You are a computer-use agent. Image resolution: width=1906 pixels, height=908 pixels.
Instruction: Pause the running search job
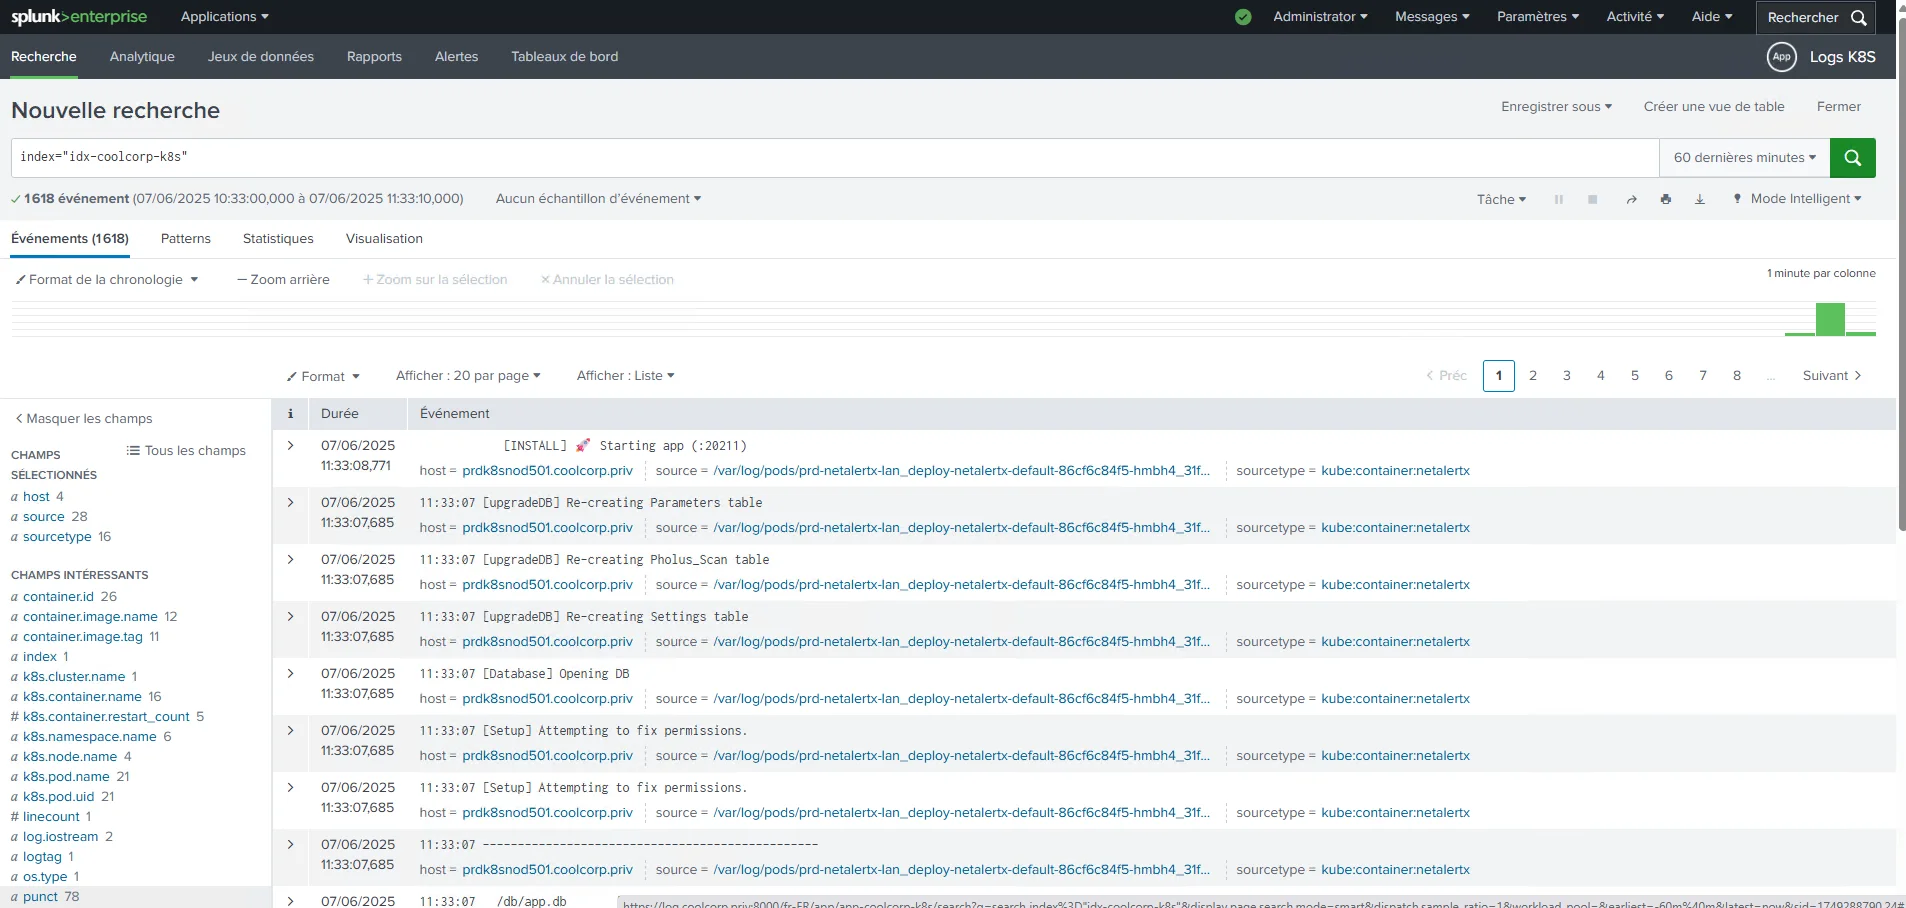coord(1558,200)
